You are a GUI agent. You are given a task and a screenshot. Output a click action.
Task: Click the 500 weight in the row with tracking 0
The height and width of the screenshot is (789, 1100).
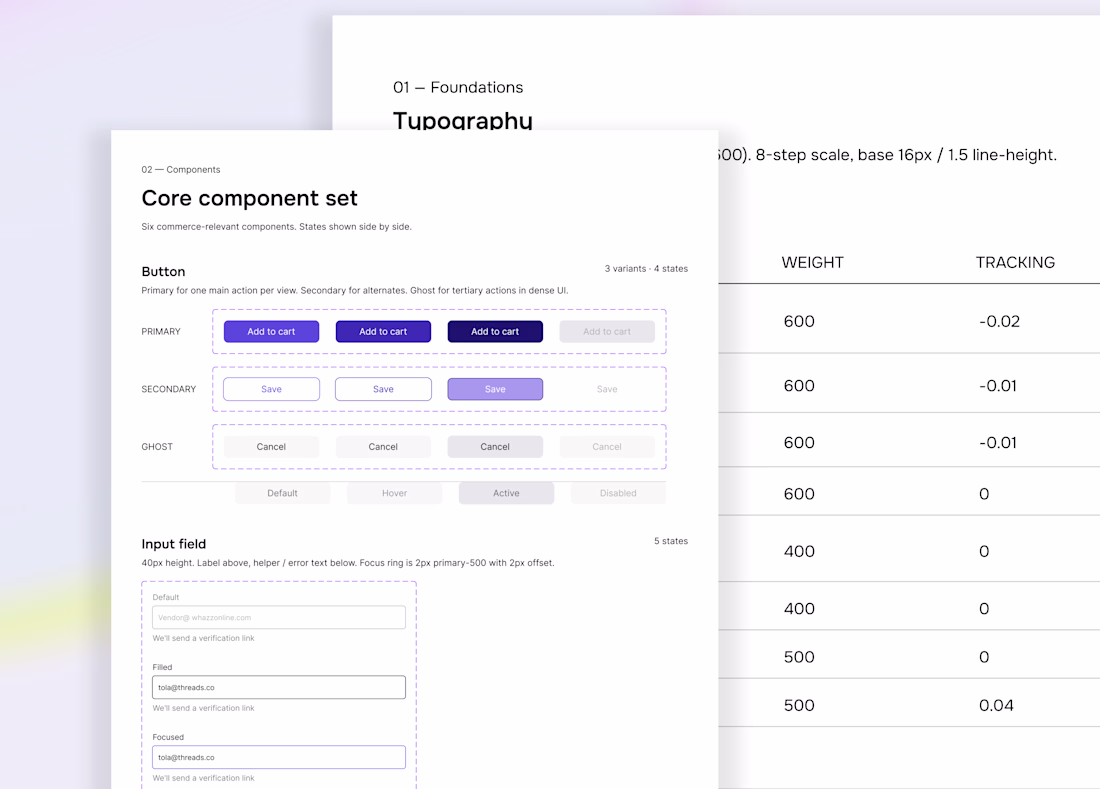click(799, 657)
